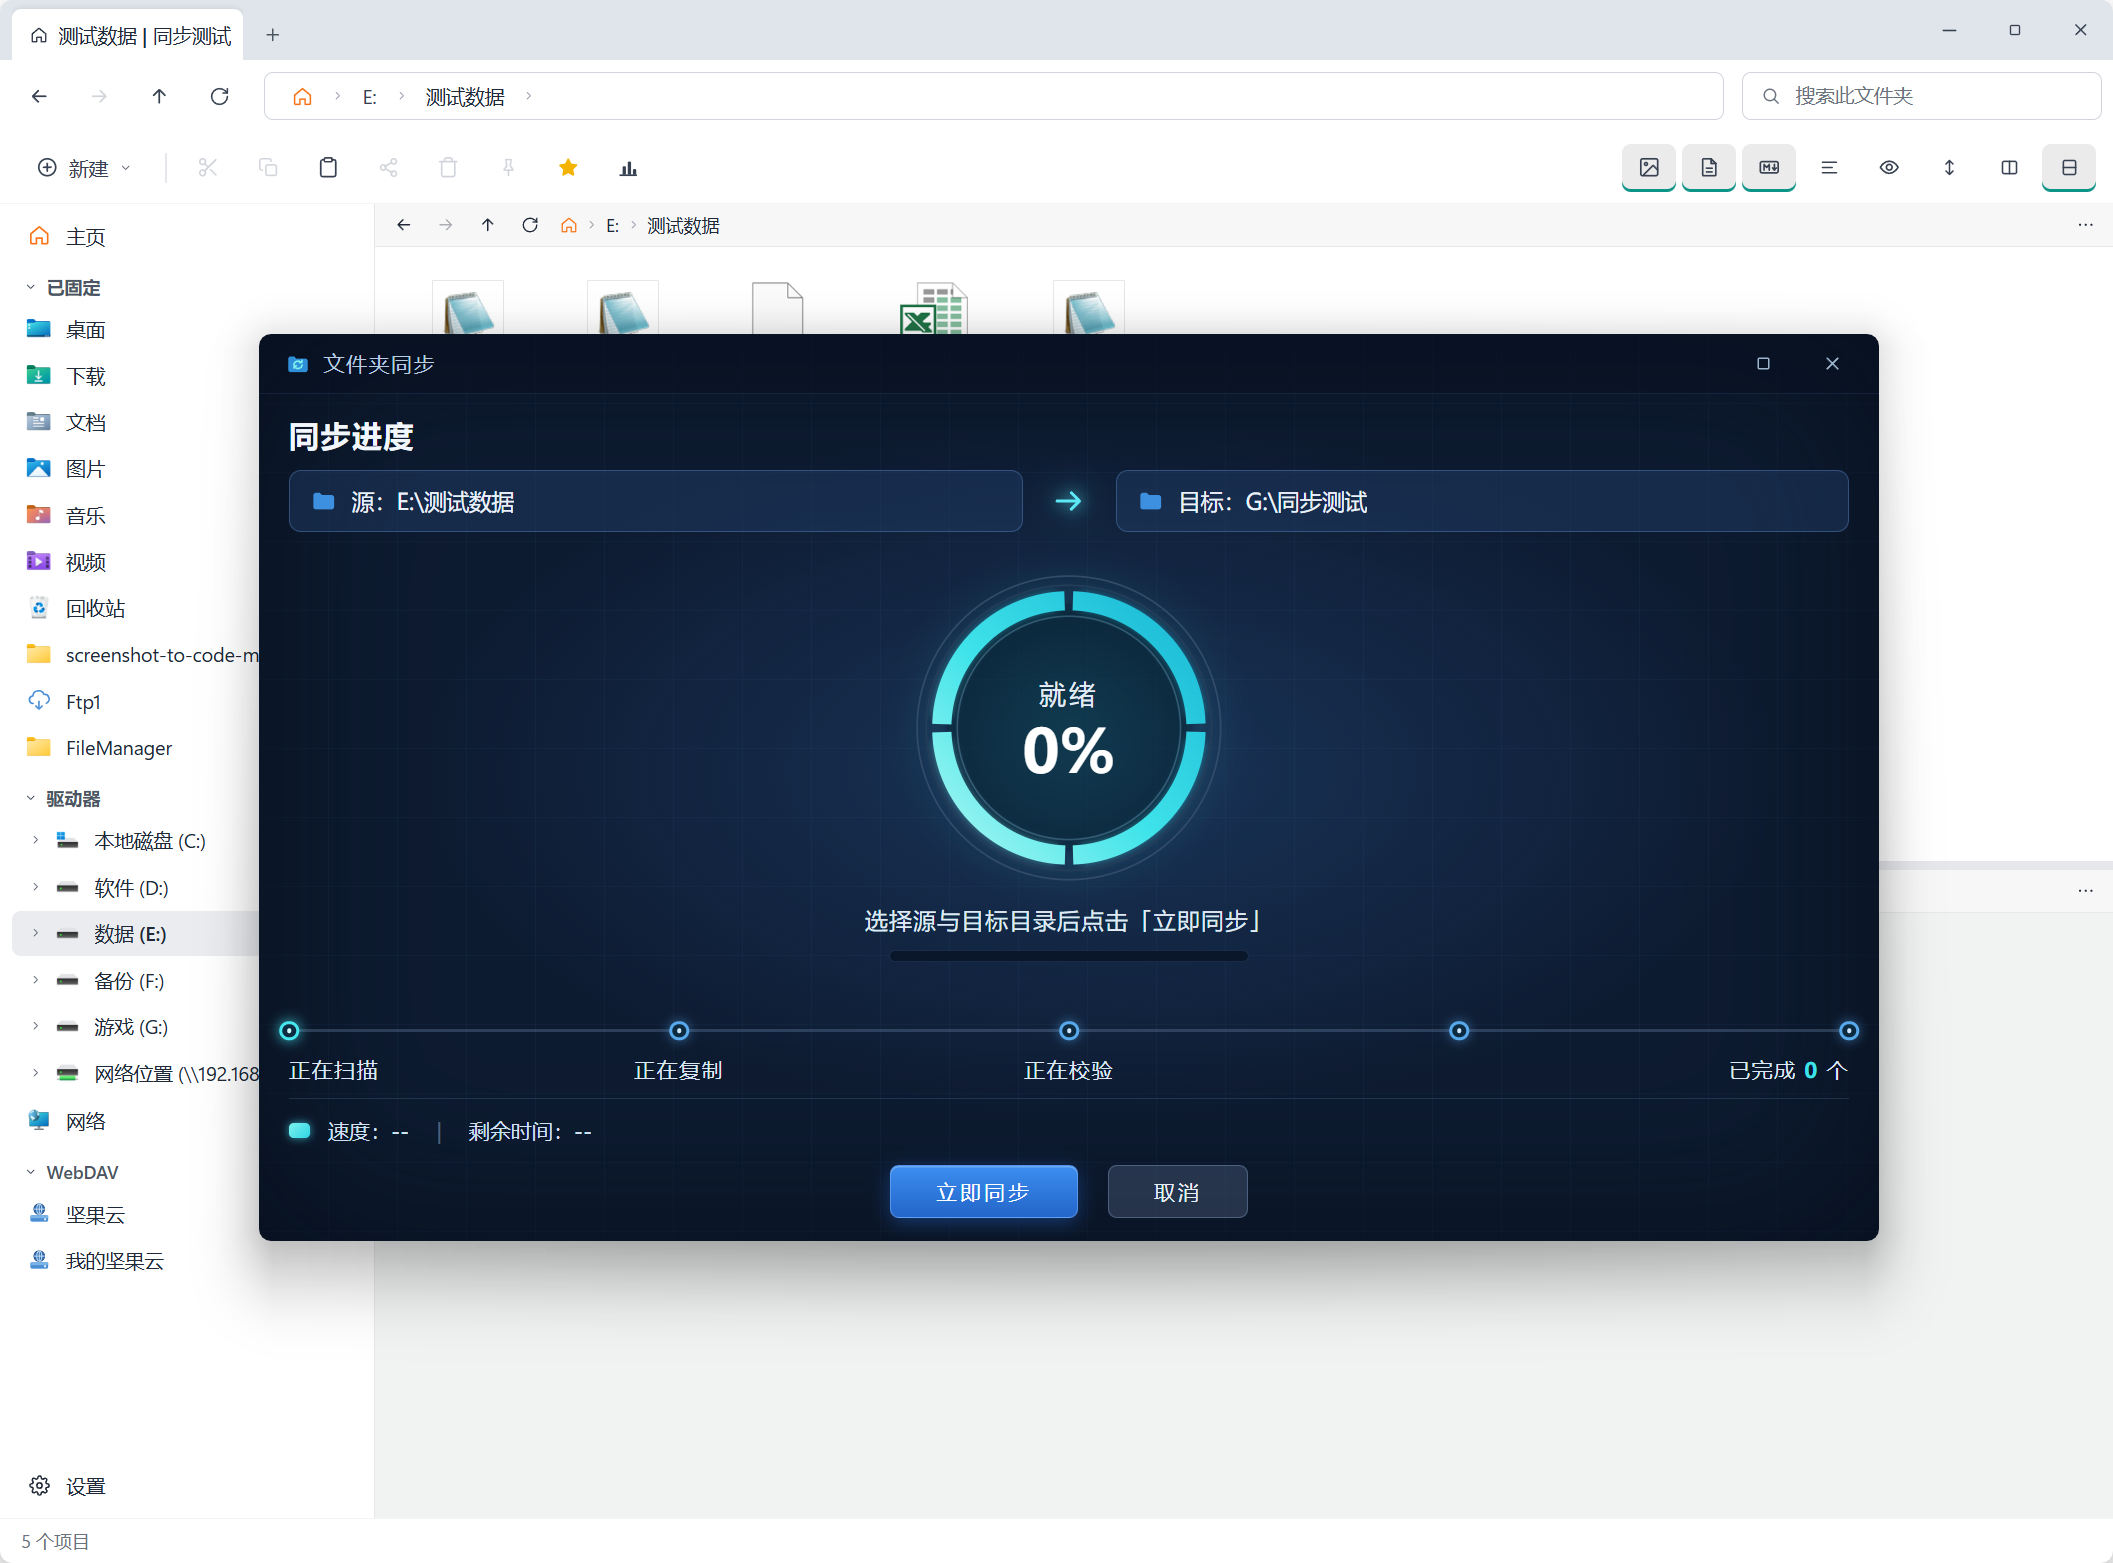The image size is (2113, 1563).
Task: Open a new tab with the plus button
Action: click(272, 35)
